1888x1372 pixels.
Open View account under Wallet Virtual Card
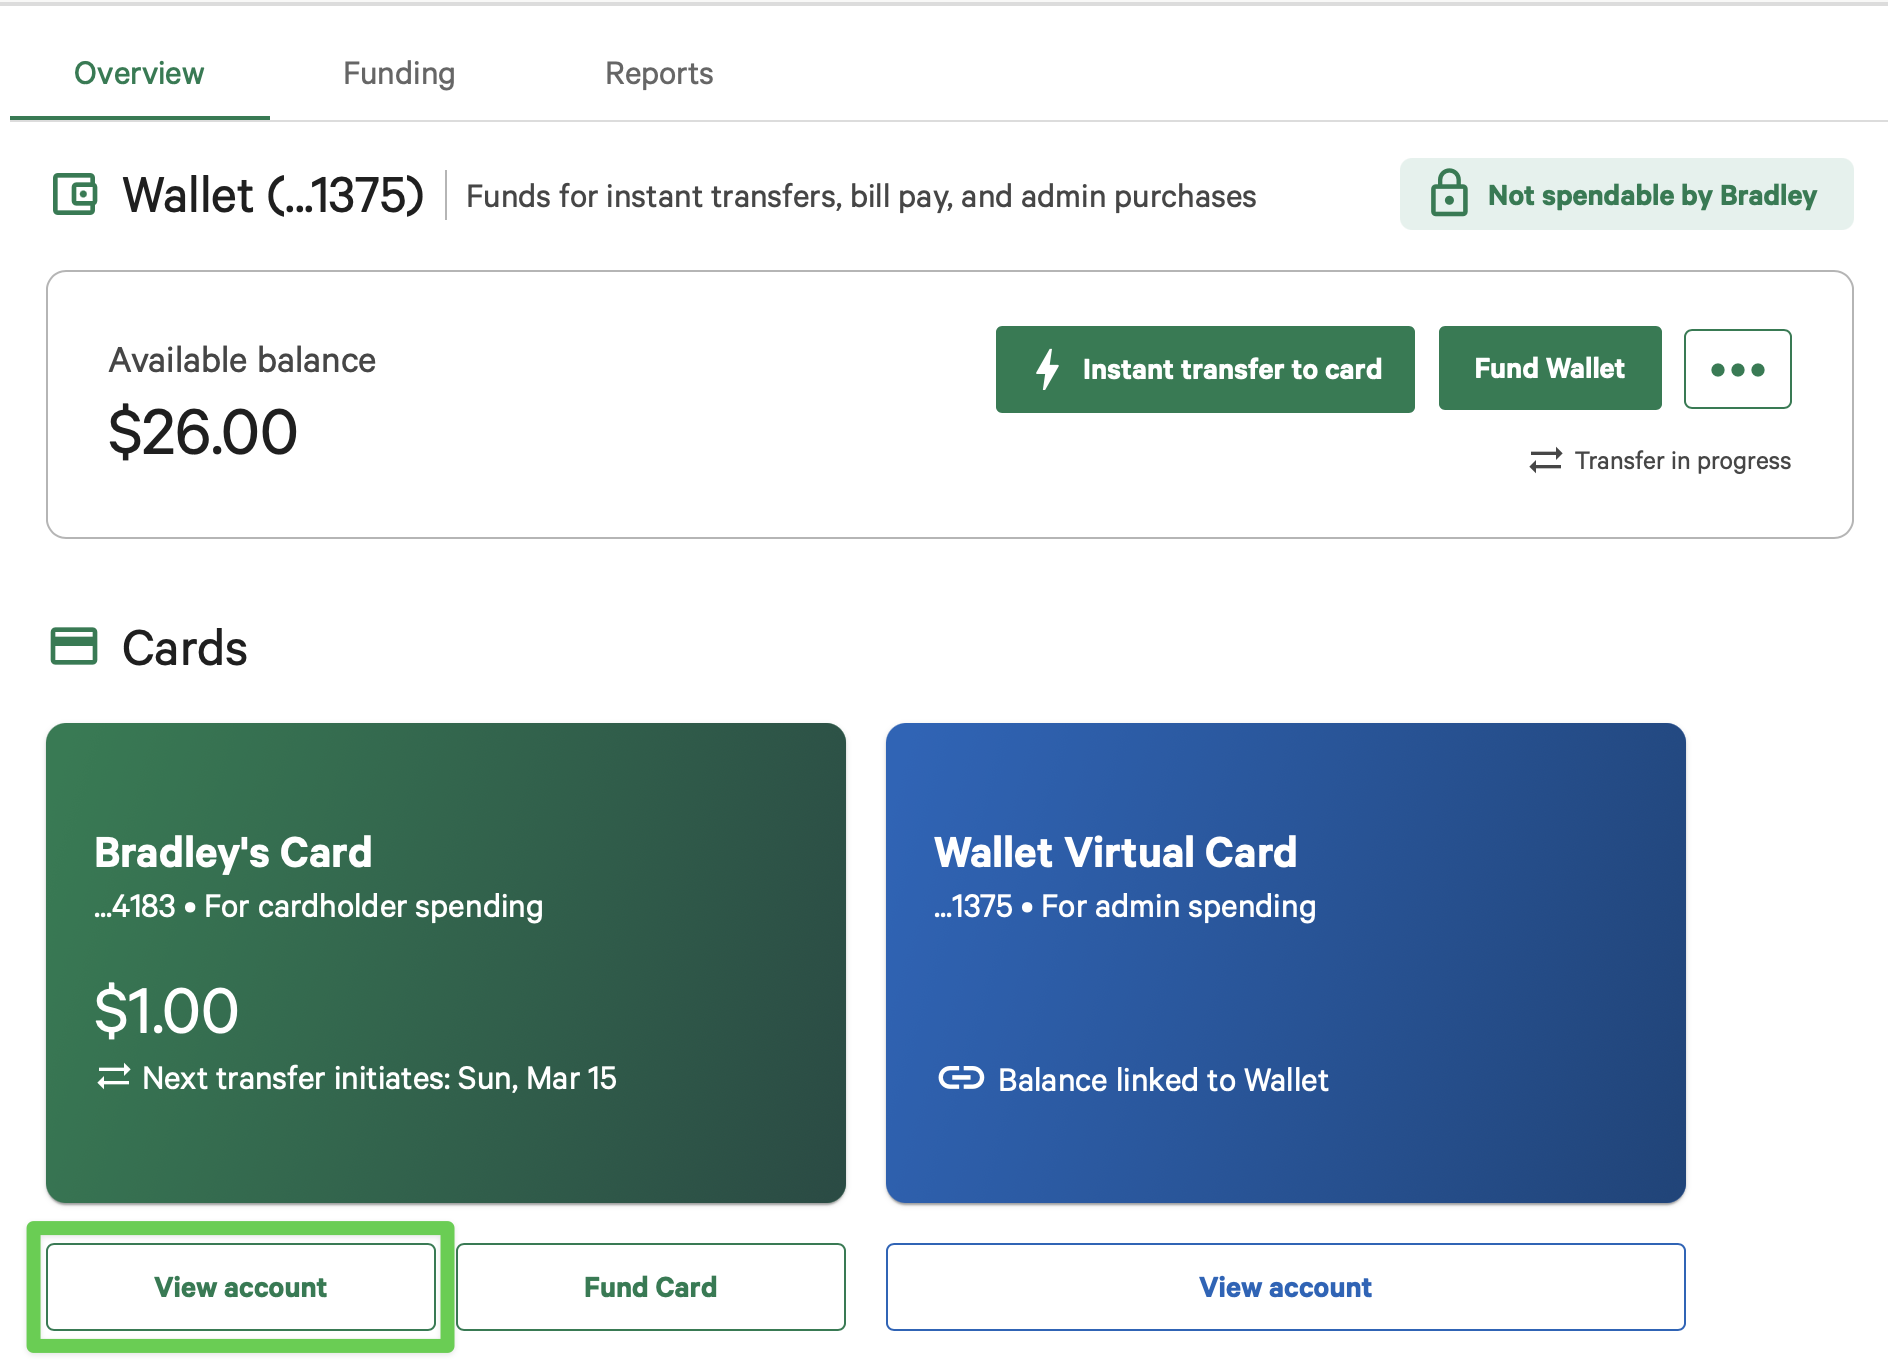(1285, 1287)
